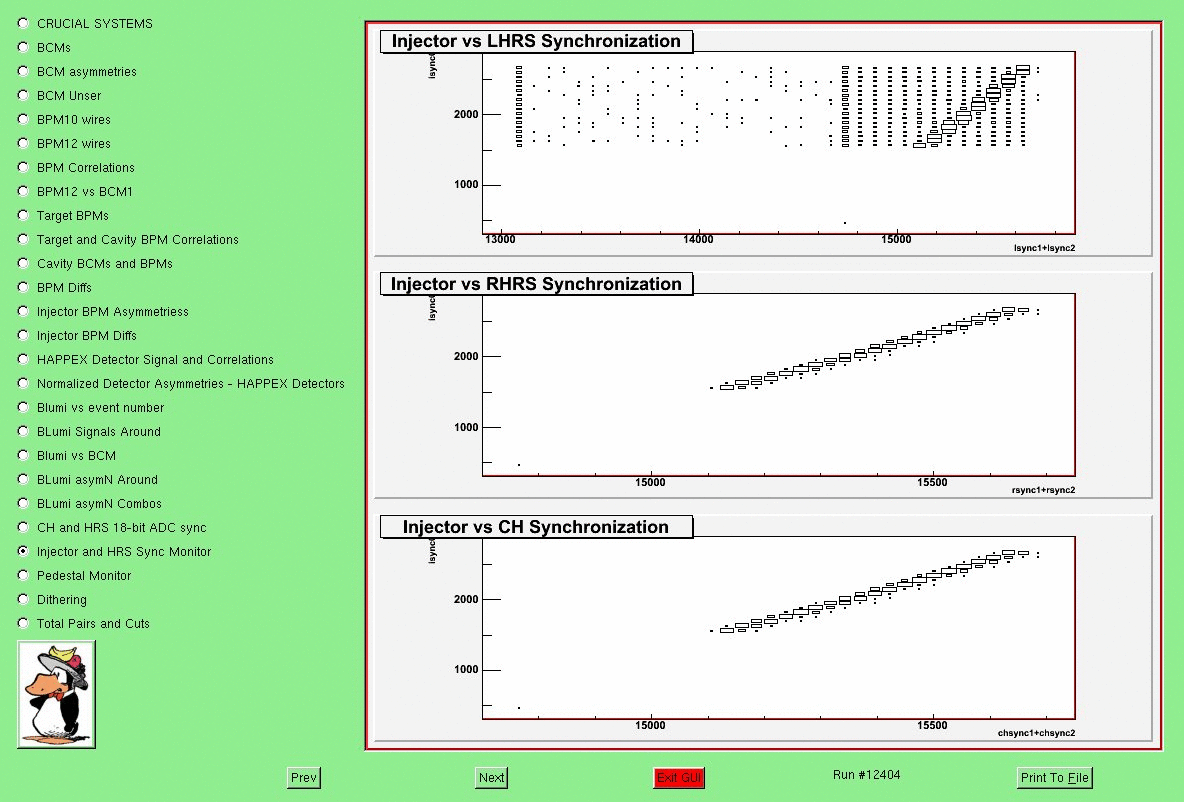Advance with the Next button

(491, 778)
